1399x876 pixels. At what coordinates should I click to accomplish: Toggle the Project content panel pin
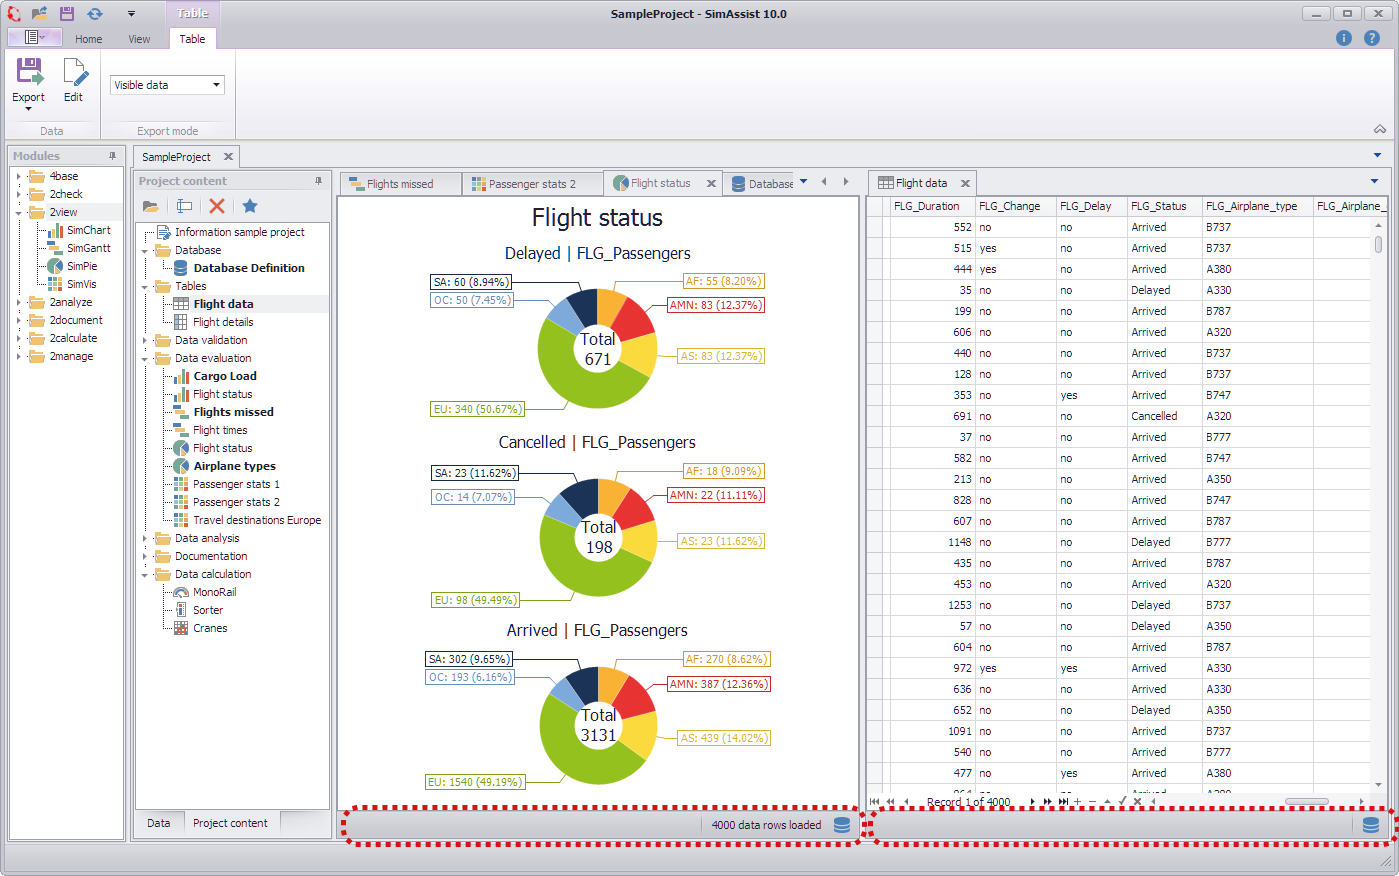point(319,181)
